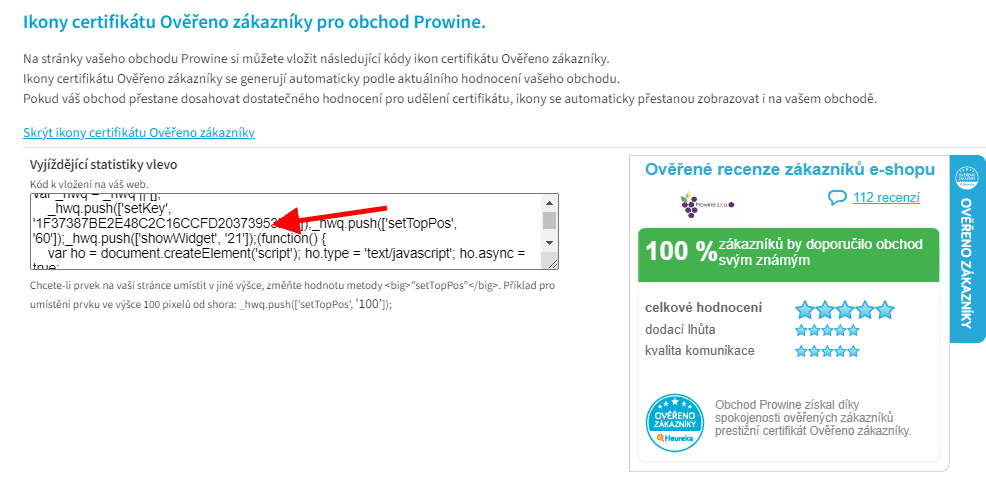The image size is (986, 478).
Task: Open the 112 recenzí link
Action: pos(886,198)
